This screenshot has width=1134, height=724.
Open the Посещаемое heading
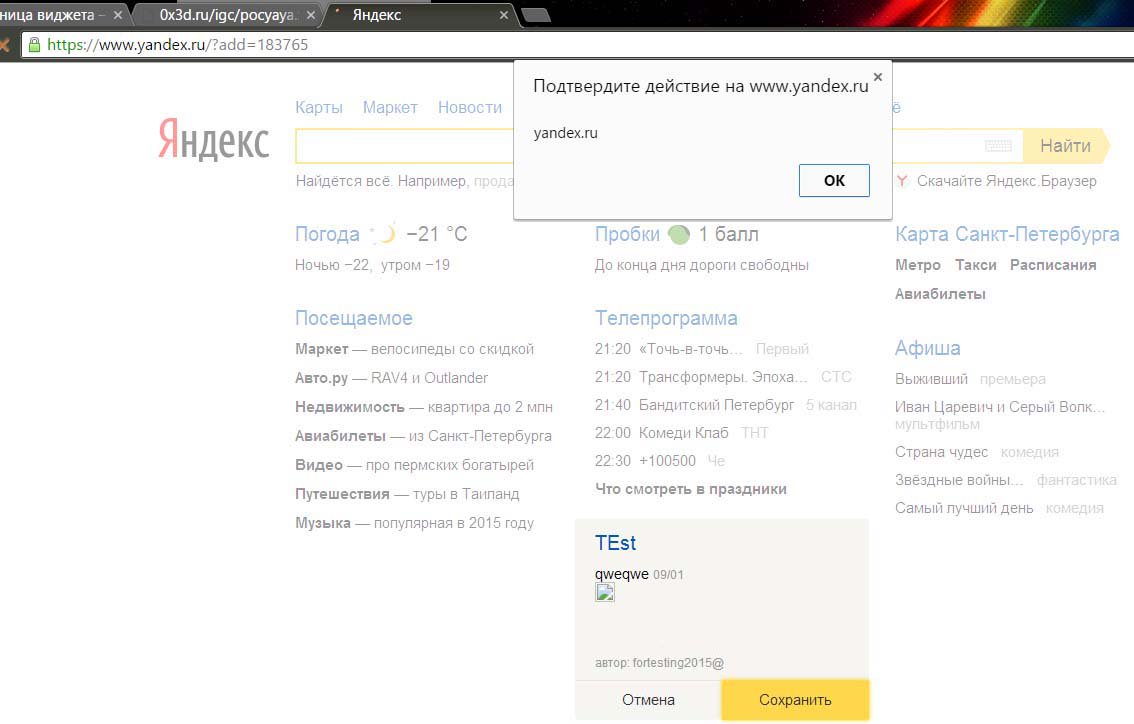click(x=354, y=318)
